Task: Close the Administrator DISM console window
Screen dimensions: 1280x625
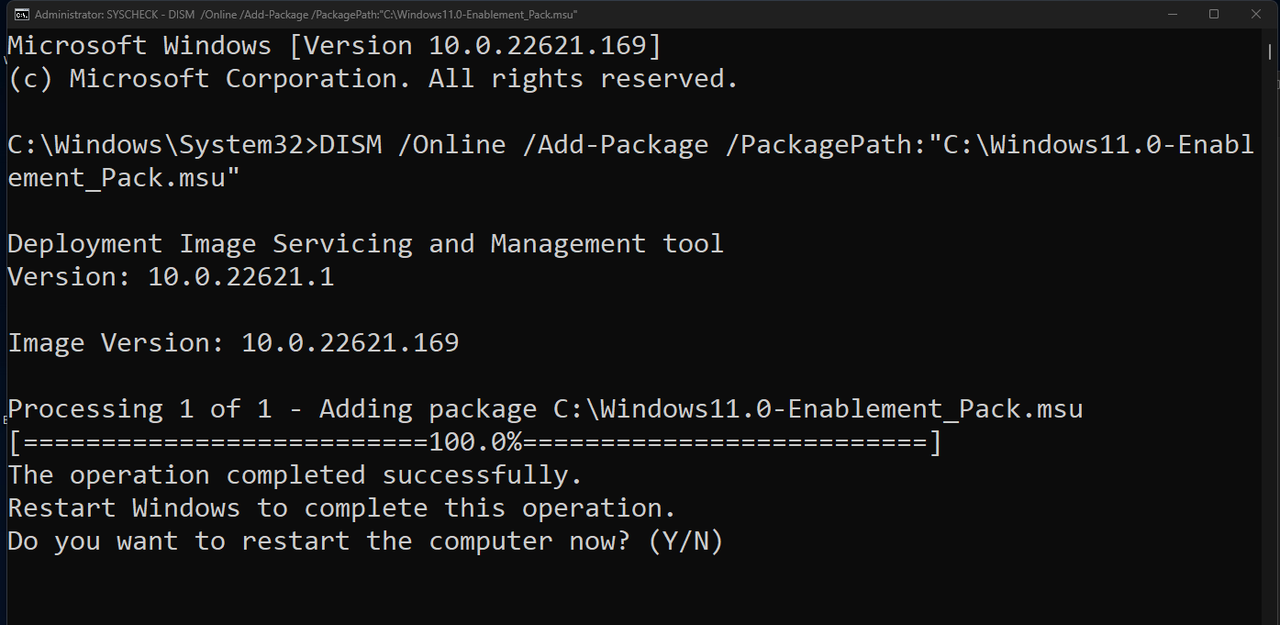Action: (1256, 14)
